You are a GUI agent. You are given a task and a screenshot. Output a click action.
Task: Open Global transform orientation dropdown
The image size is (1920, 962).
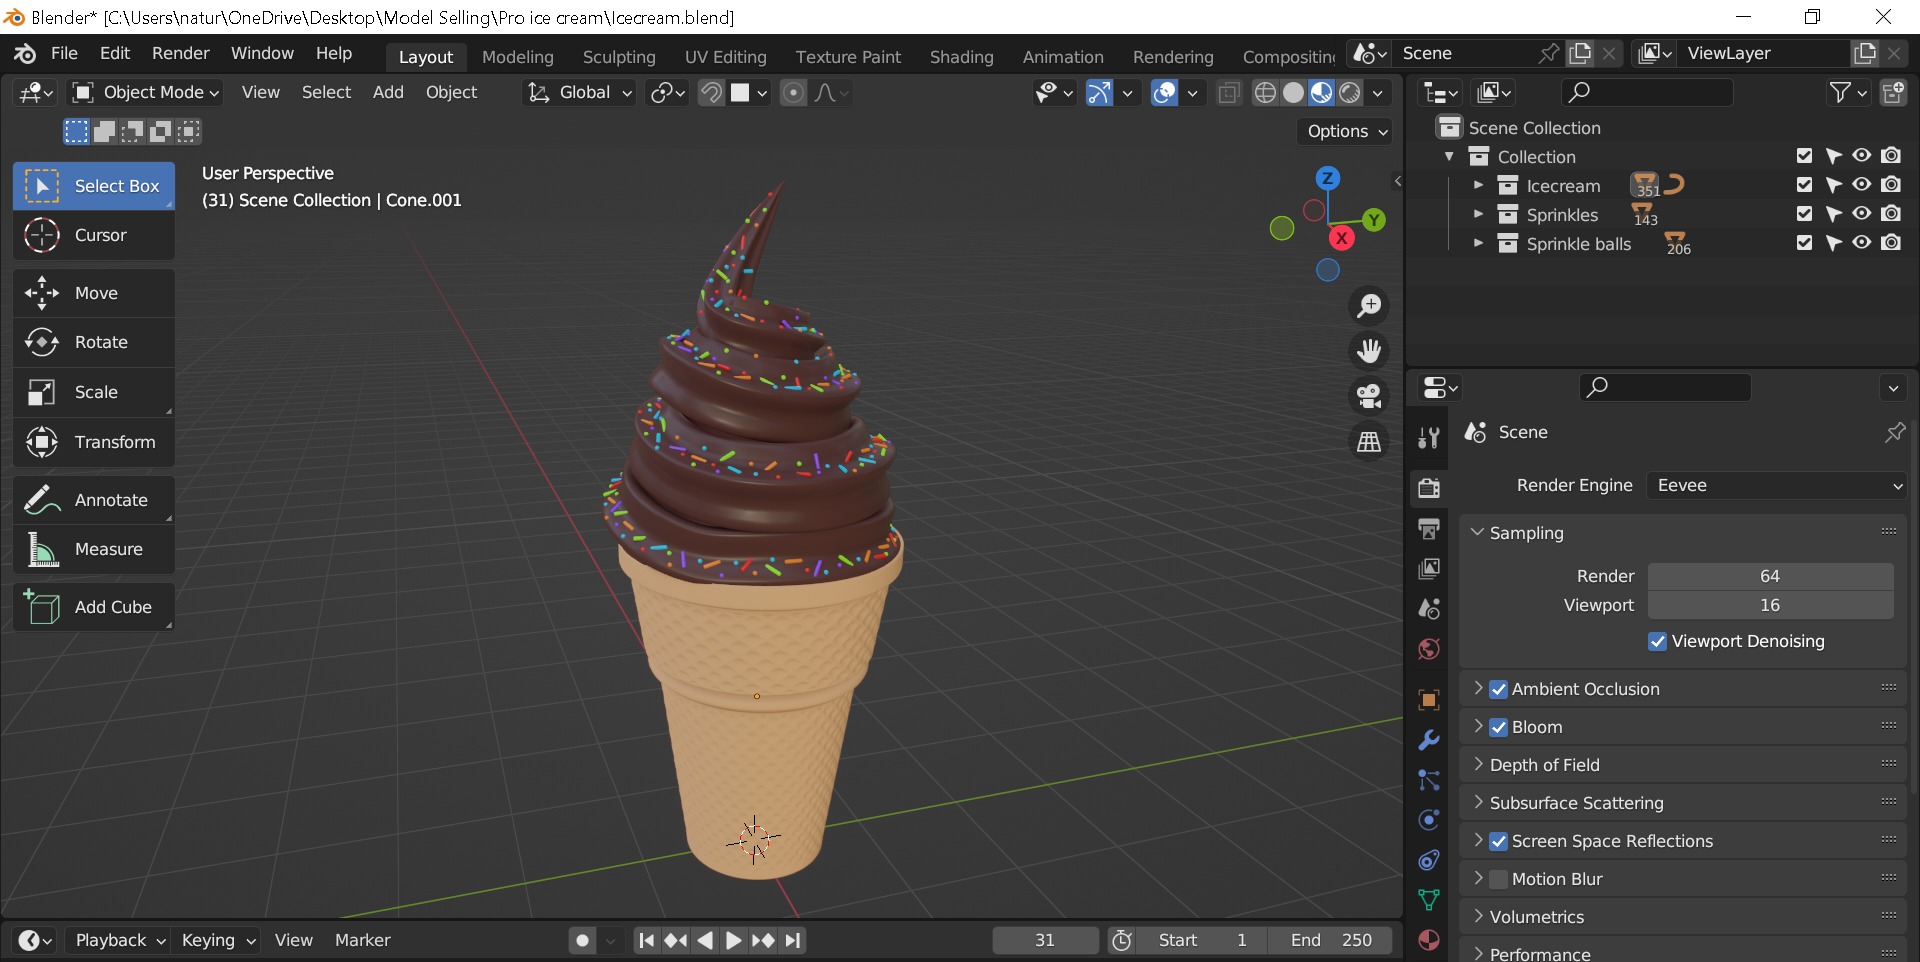pos(580,93)
